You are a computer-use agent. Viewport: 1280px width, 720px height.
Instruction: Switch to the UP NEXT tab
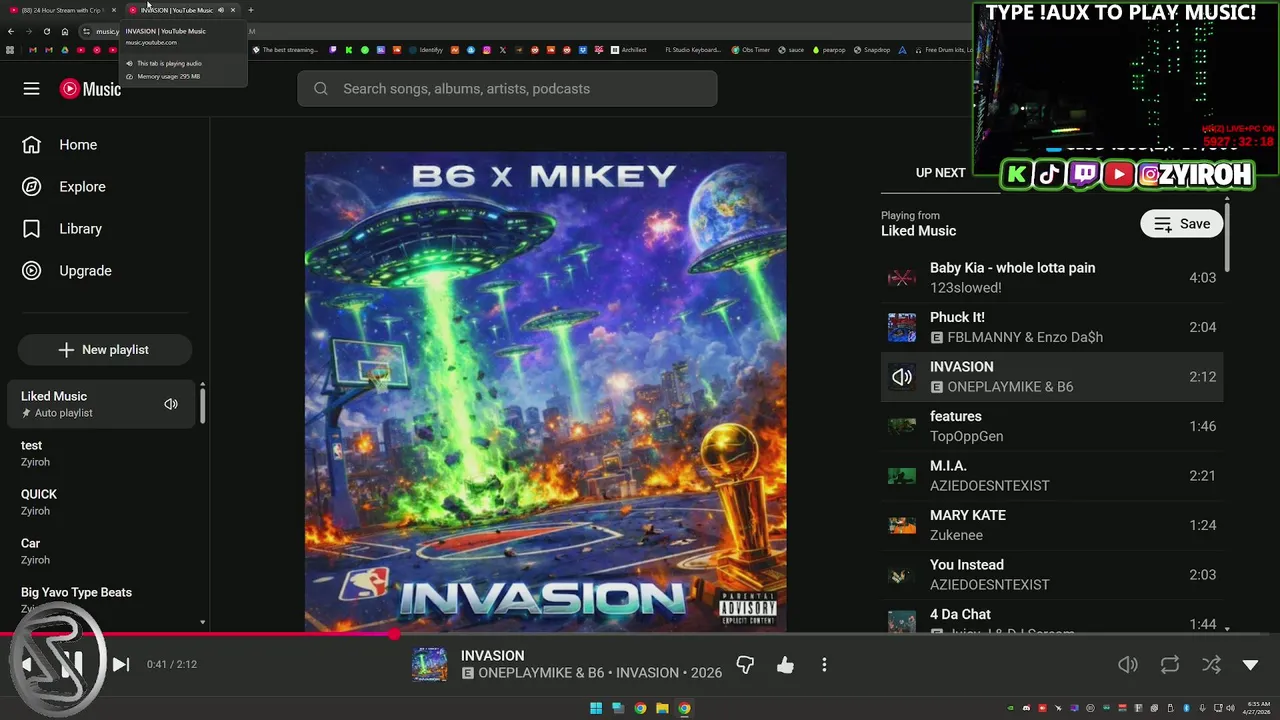click(940, 173)
